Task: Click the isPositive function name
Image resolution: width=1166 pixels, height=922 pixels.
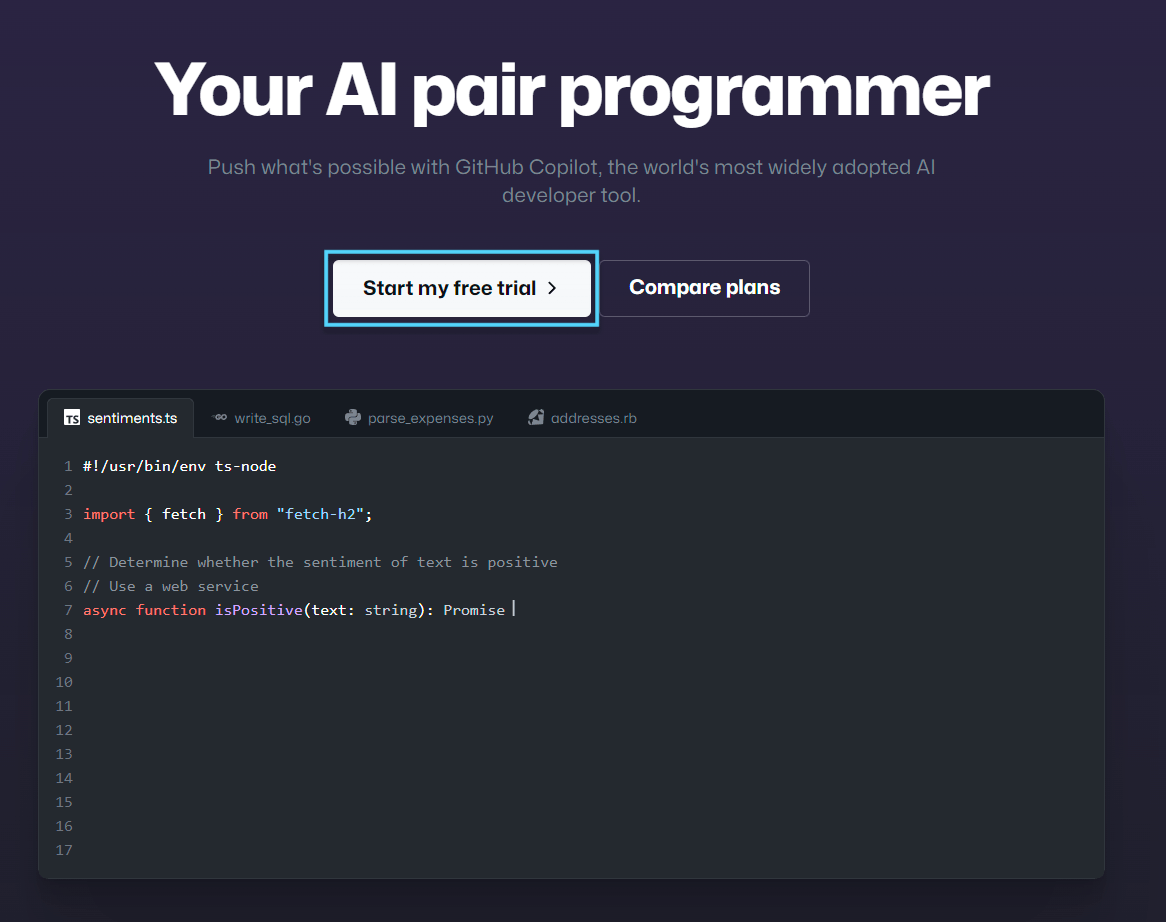Action: [259, 610]
